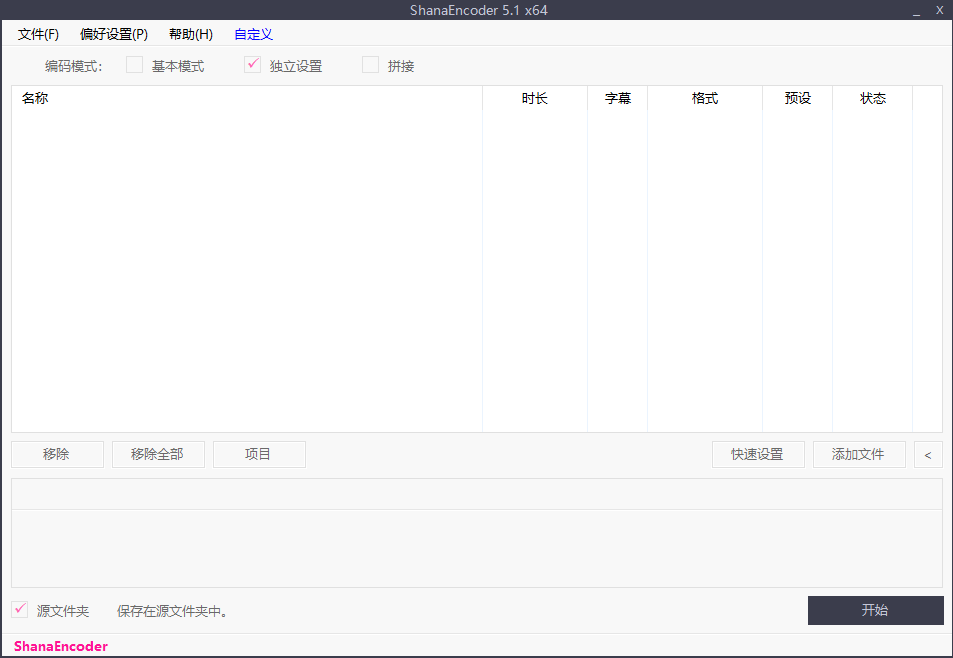The width and height of the screenshot is (953, 658).
Task: Uncheck the 独立设置 option
Action: (x=252, y=65)
